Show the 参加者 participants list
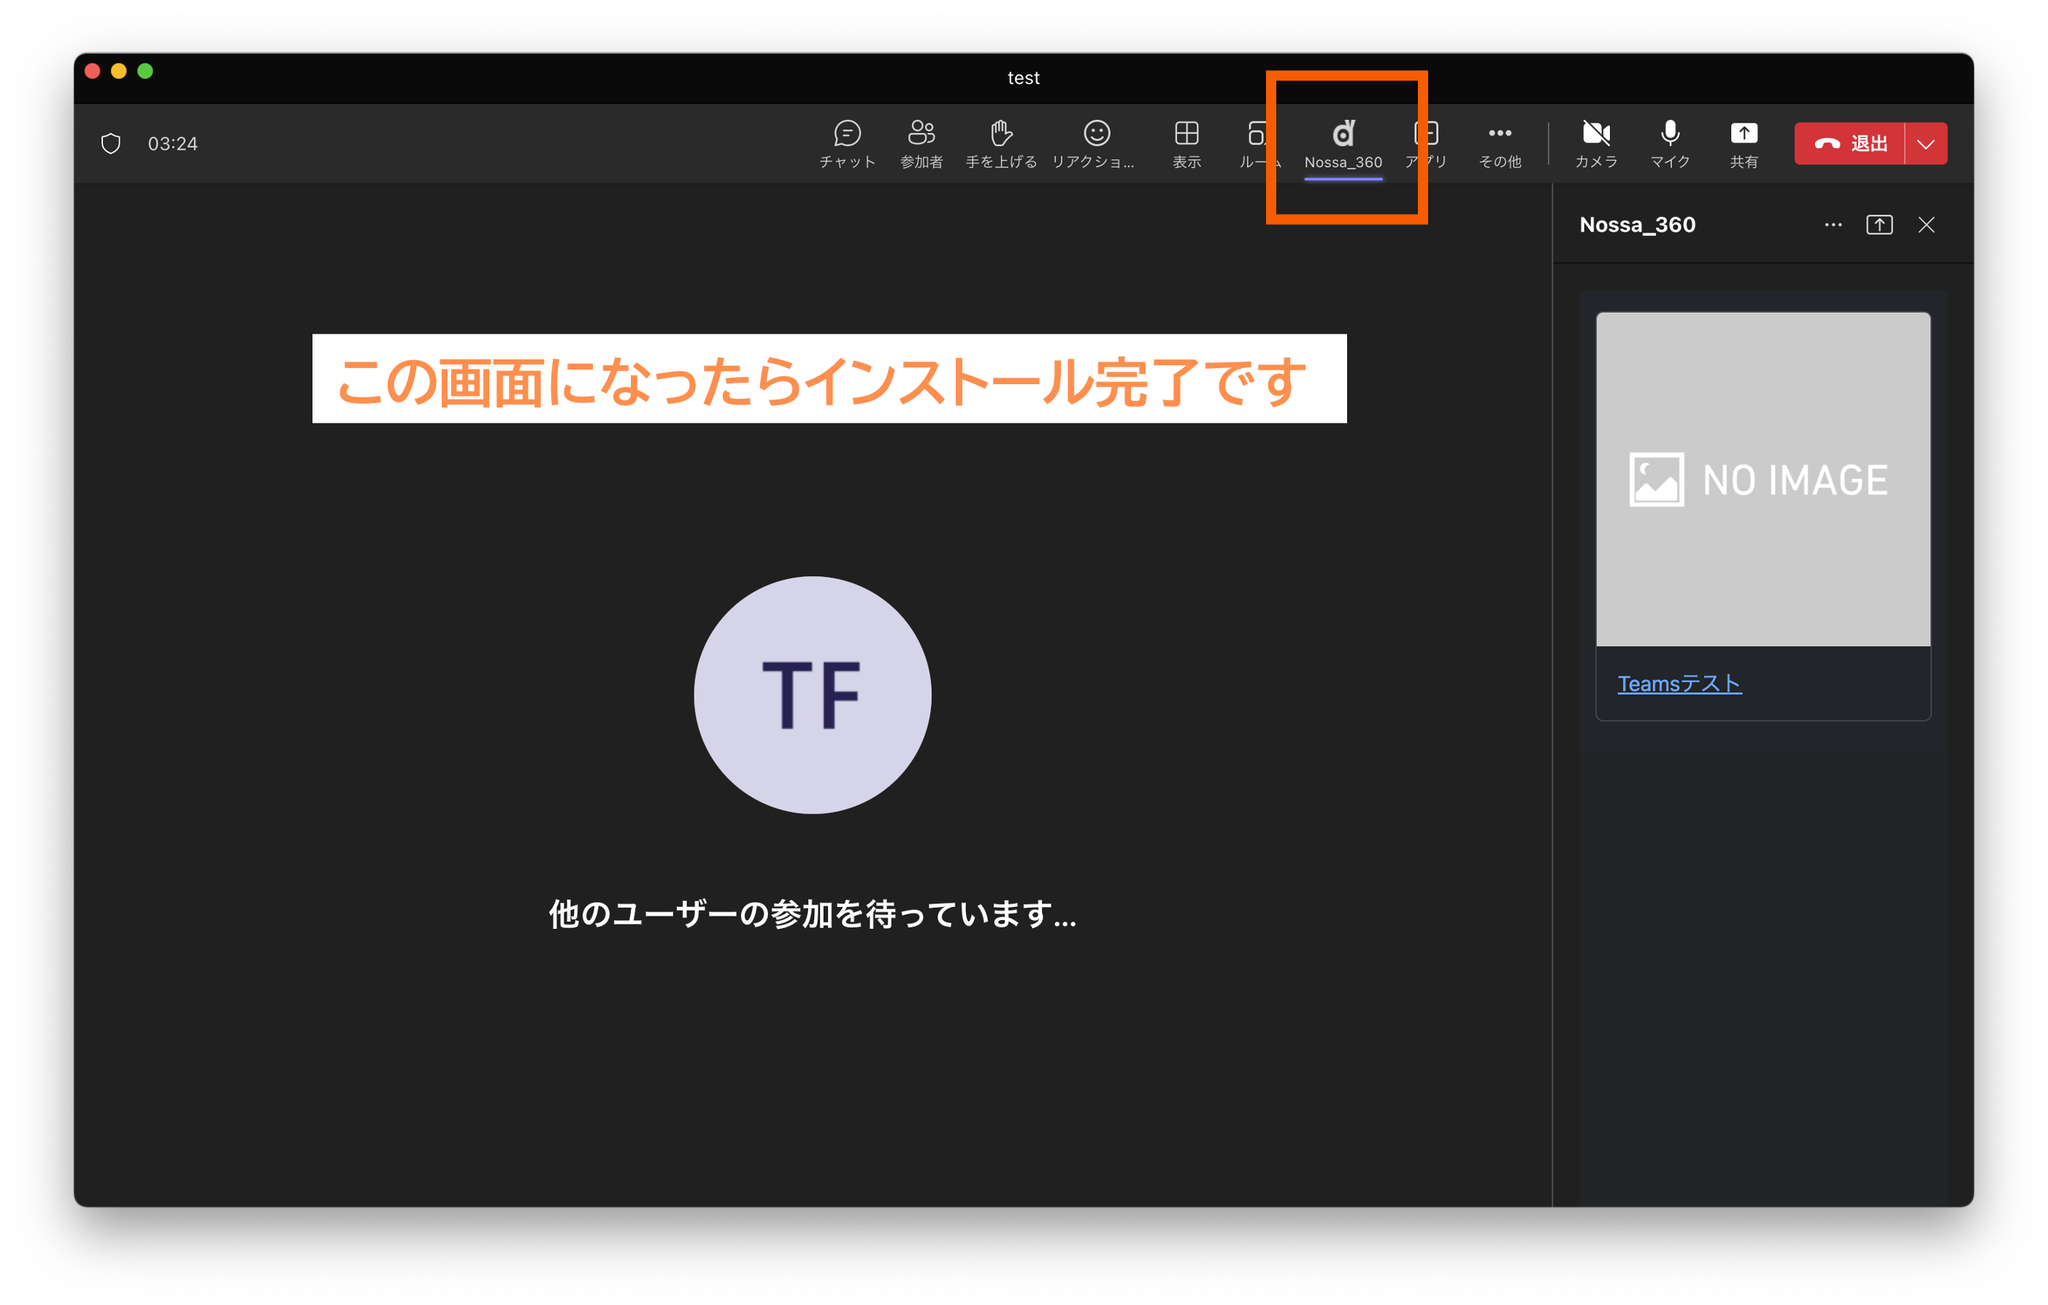Screen dimensions: 2048x1305 pyautogui.click(x=921, y=143)
